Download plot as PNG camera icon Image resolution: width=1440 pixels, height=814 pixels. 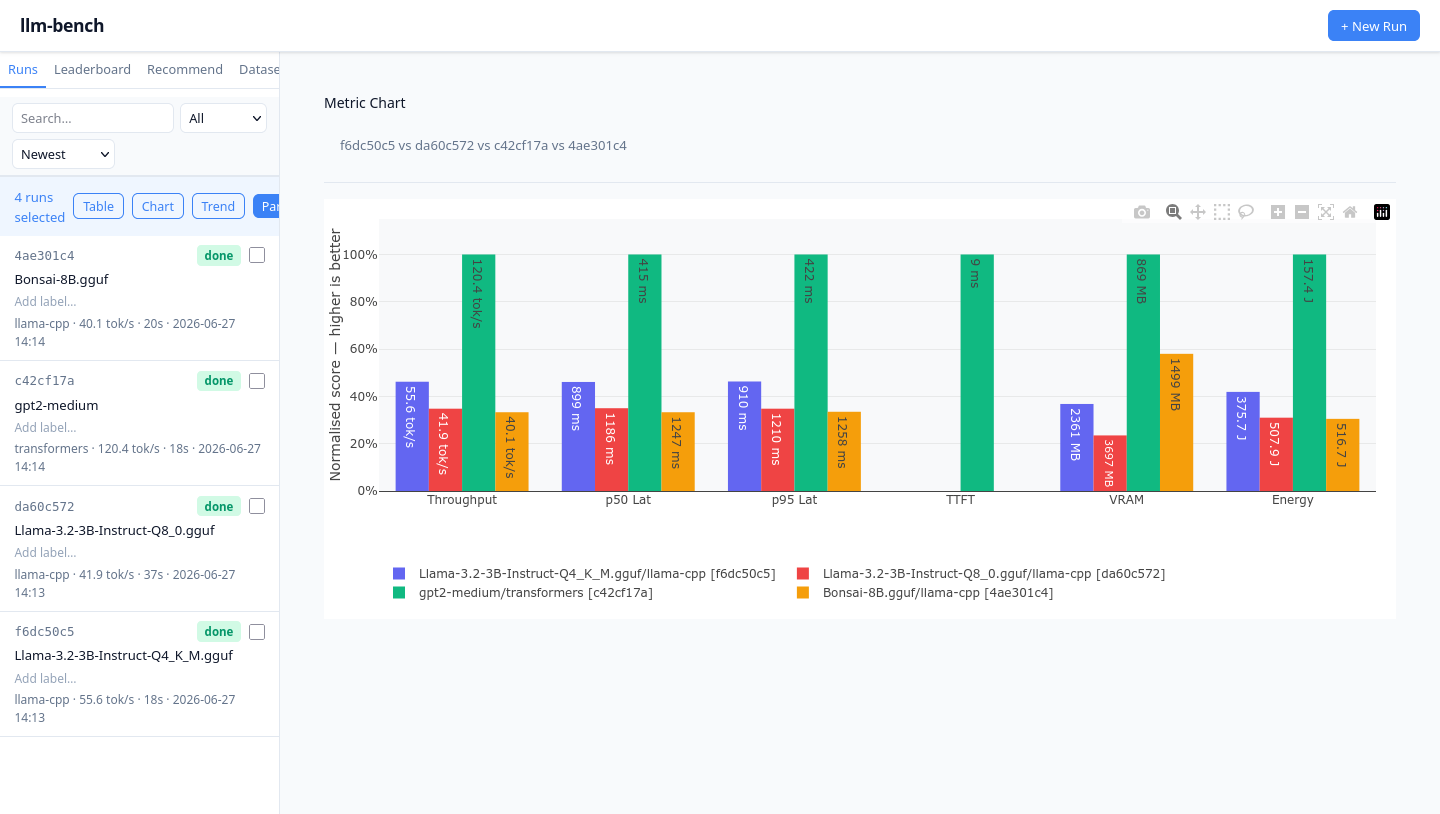click(1142, 212)
